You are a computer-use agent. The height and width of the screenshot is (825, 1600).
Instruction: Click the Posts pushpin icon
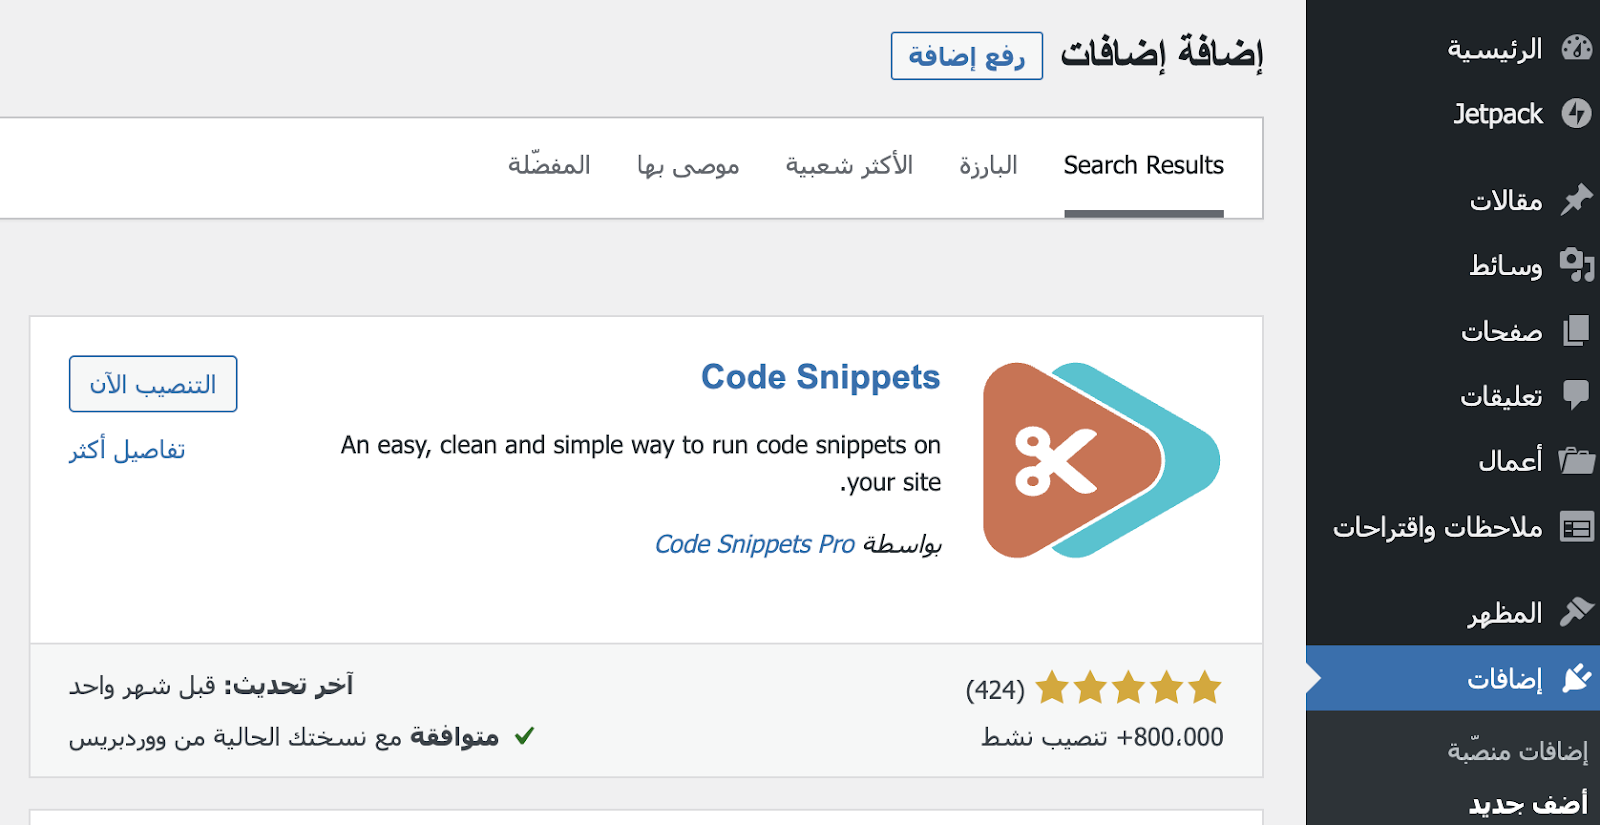pyautogui.click(x=1576, y=200)
